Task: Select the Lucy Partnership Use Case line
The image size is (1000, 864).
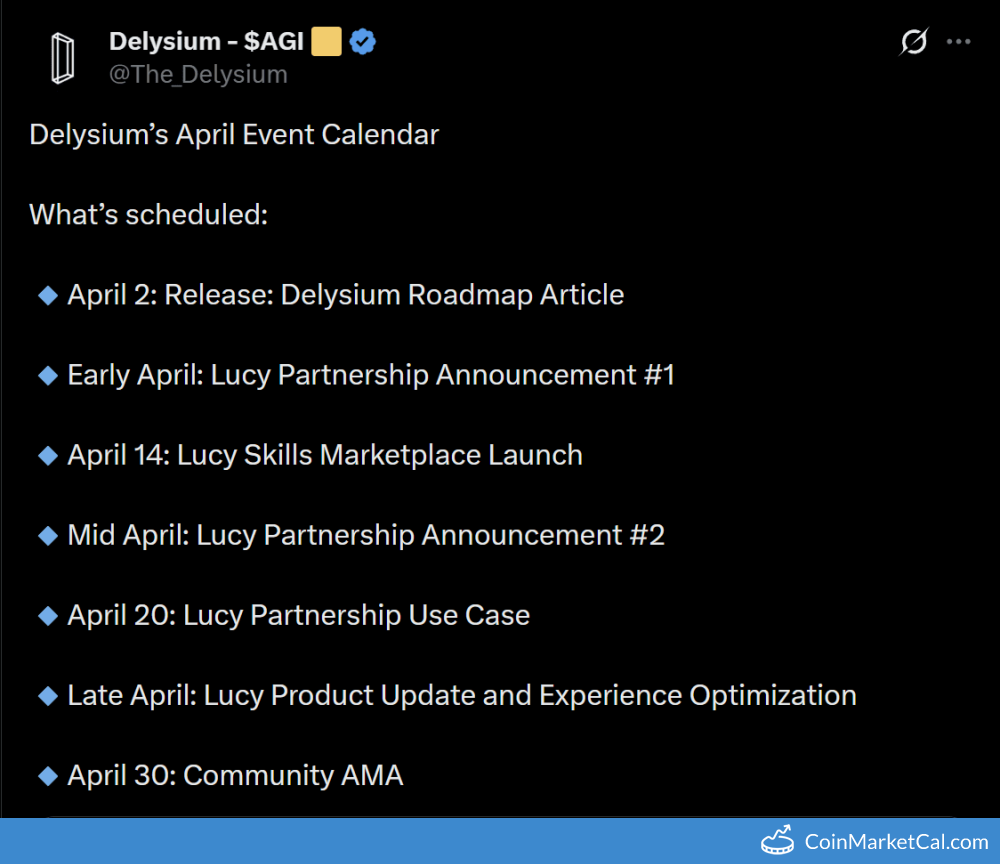Action: pos(298,615)
